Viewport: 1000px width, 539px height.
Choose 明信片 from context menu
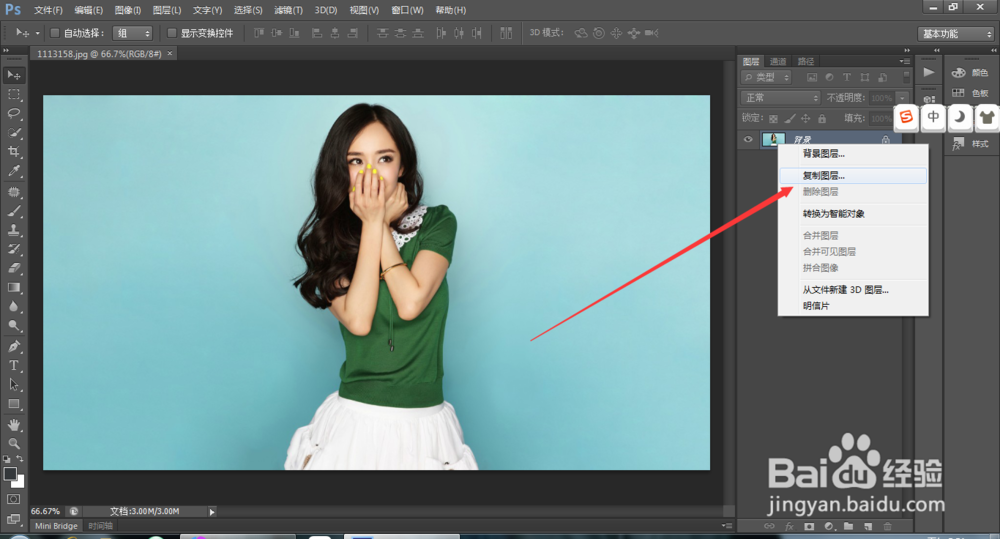(853, 306)
